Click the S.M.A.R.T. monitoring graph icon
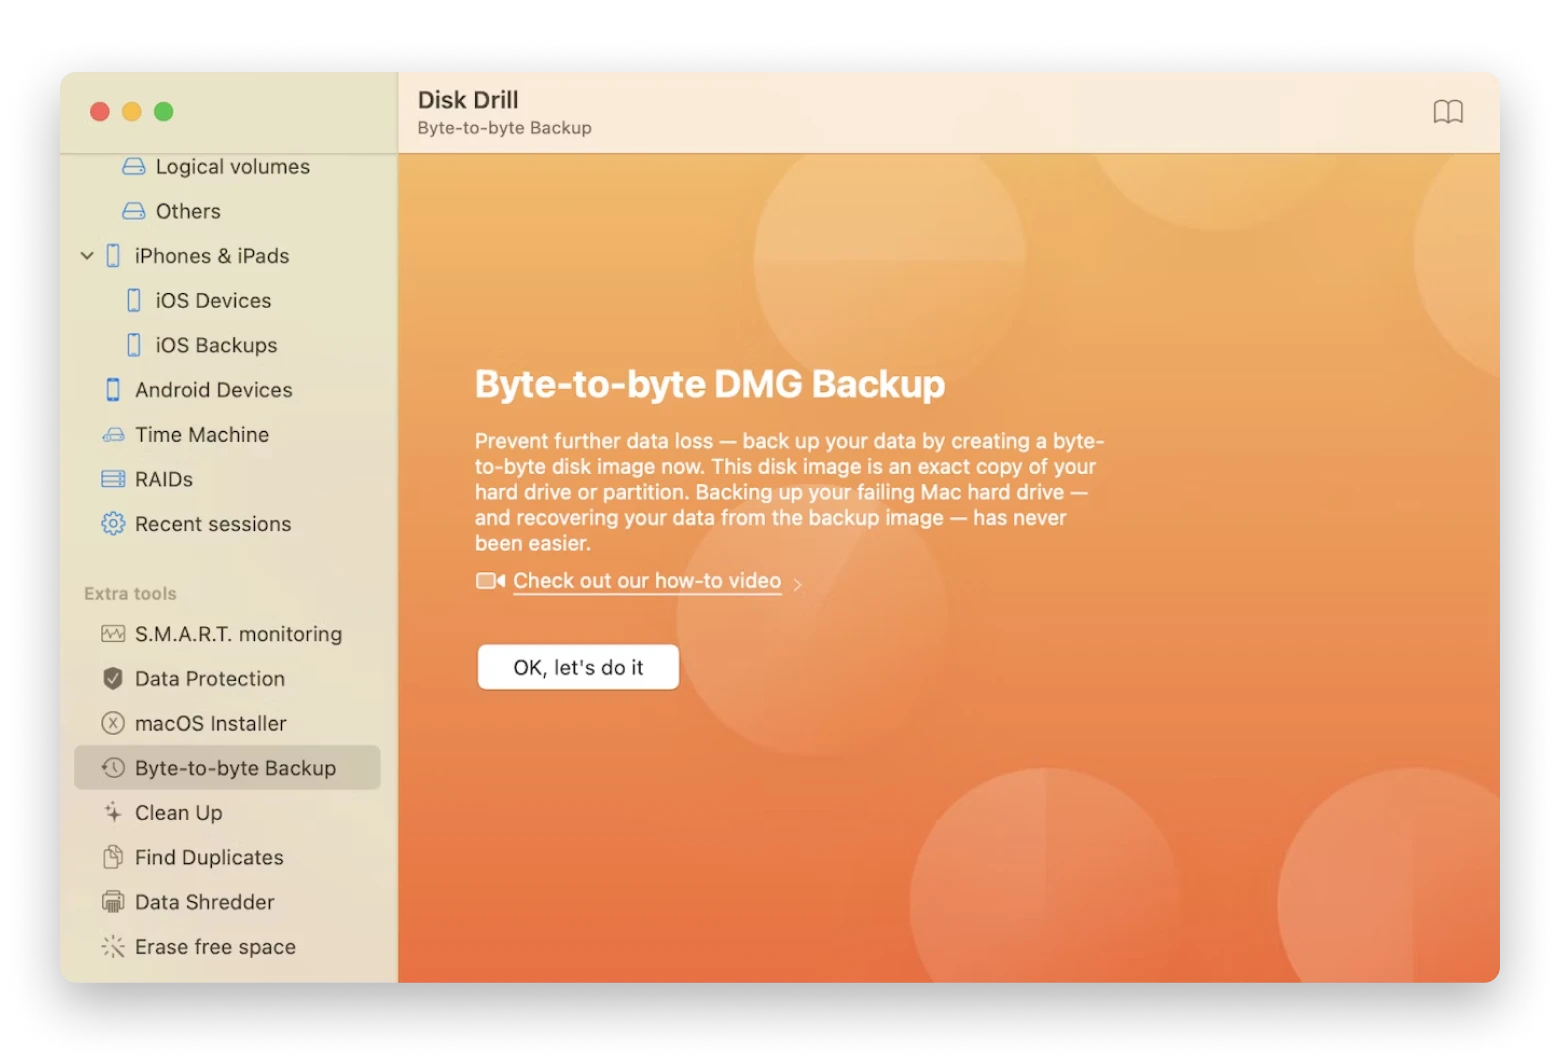 tap(113, 634)
